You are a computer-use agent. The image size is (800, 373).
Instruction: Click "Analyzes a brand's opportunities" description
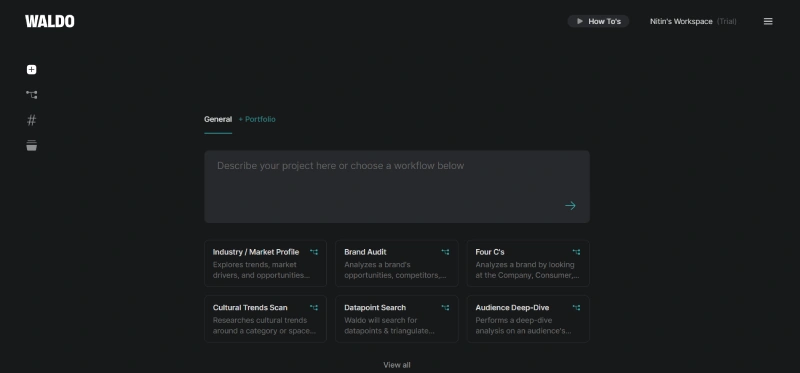coord(395,270)
